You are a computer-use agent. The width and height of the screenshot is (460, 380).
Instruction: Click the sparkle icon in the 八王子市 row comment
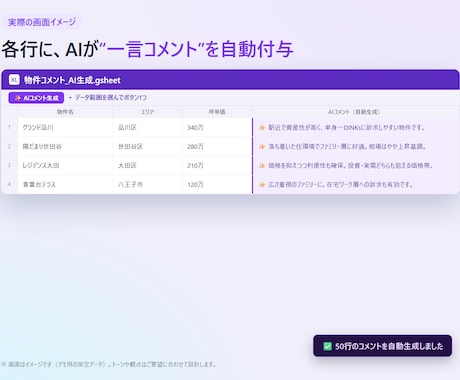[x=262, y=184]
